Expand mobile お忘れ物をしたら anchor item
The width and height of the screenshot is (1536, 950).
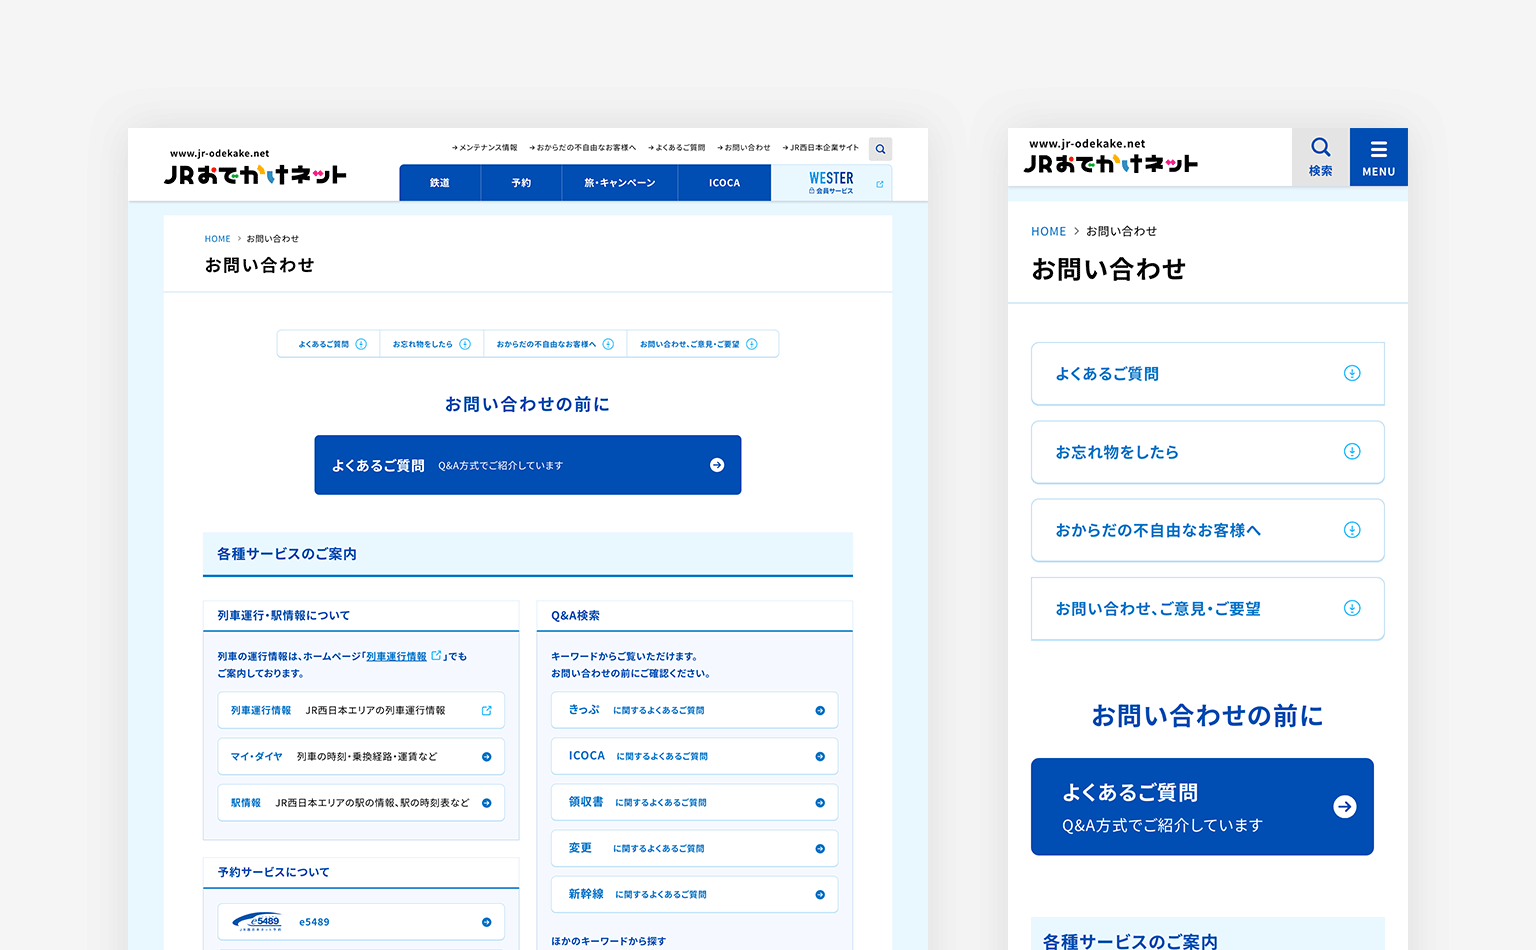(1207, 452)
